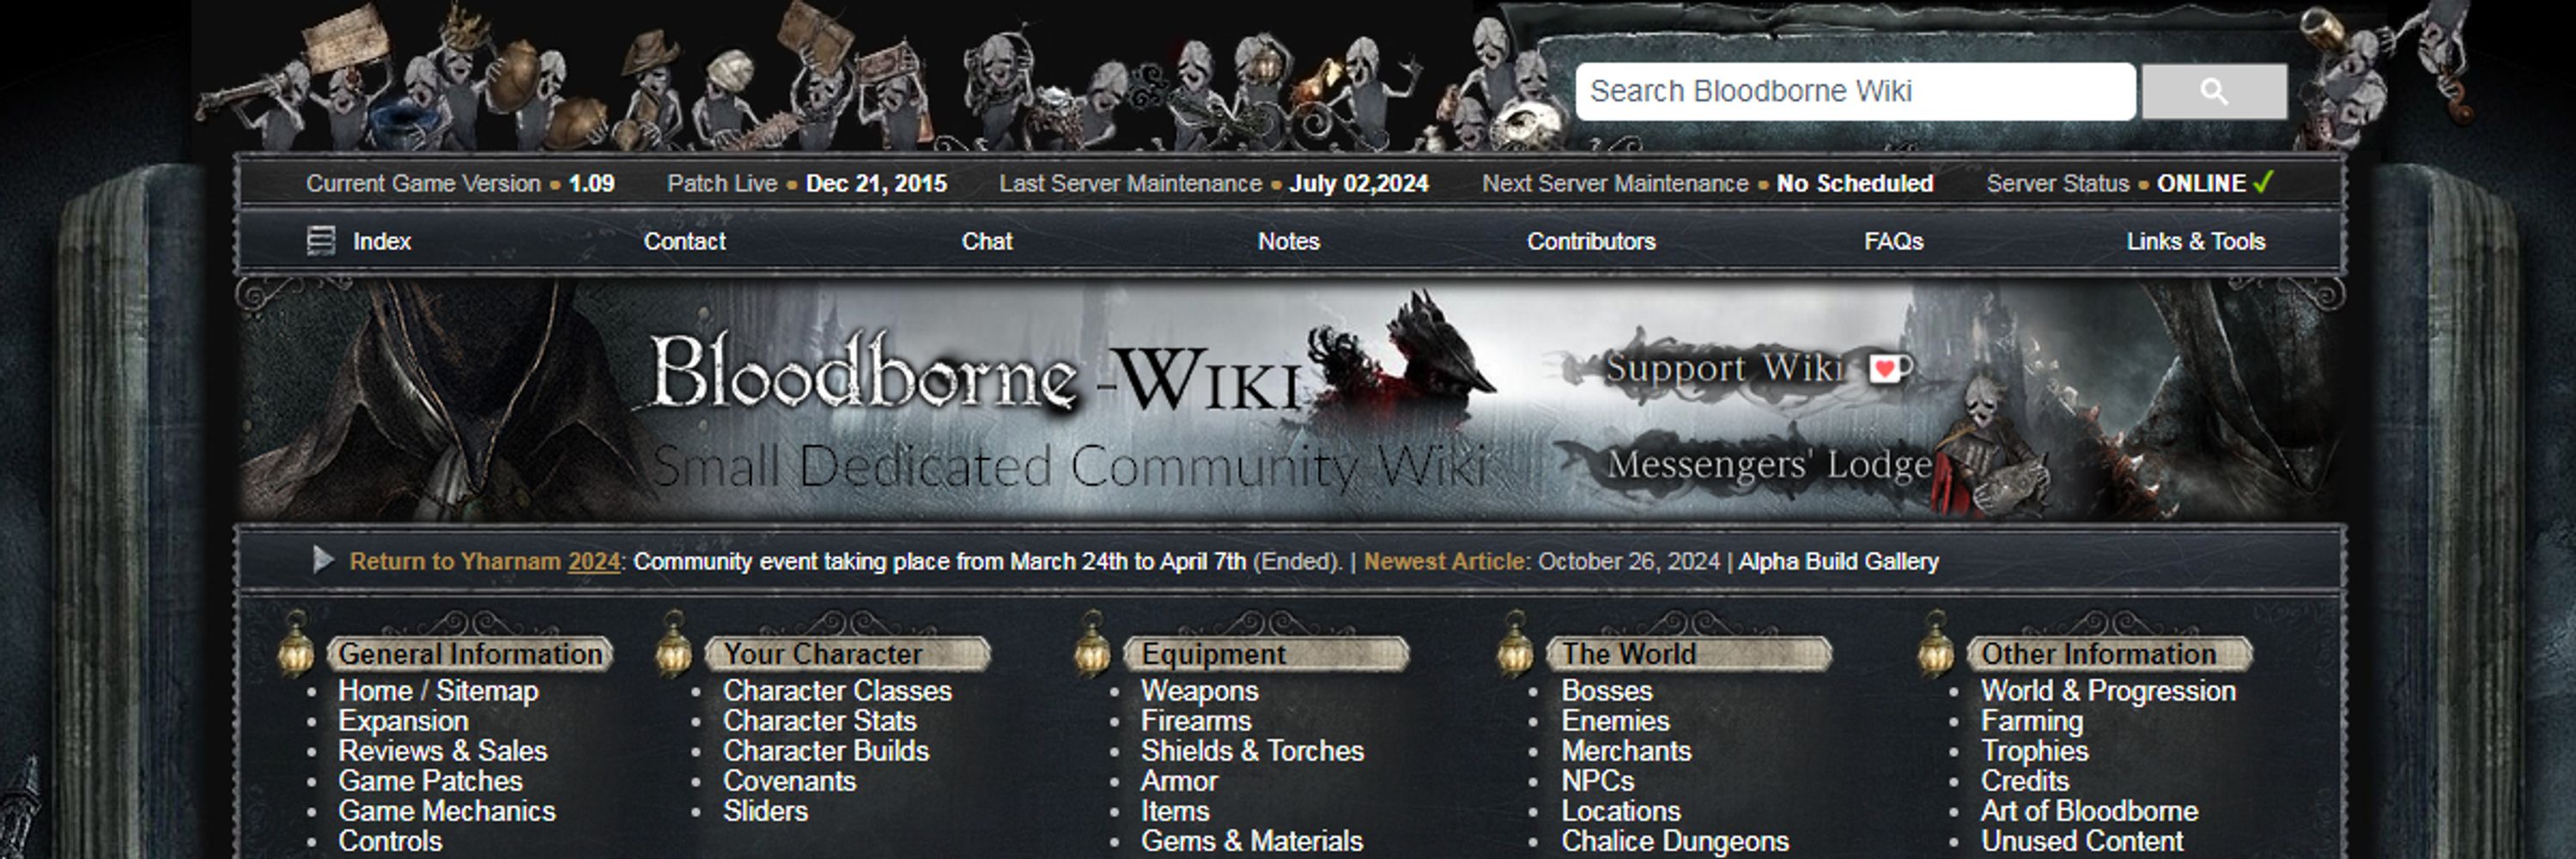
Task: Follow the Return to Yharnam 2024 link
Action: [x=485, y=561]
